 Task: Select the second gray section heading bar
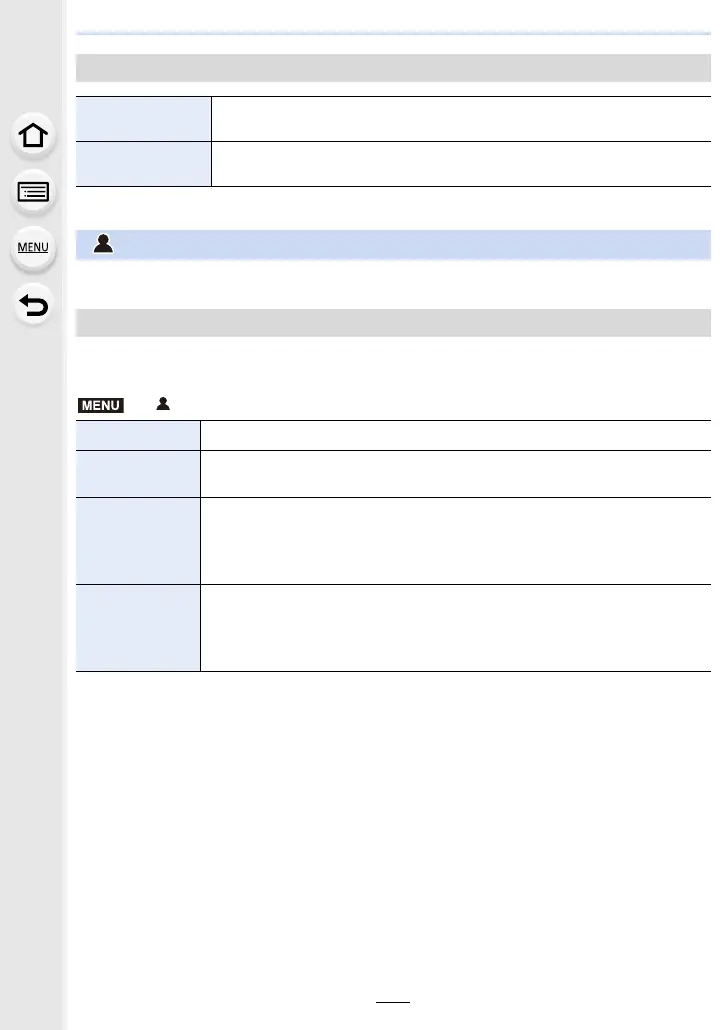[393, 323]
